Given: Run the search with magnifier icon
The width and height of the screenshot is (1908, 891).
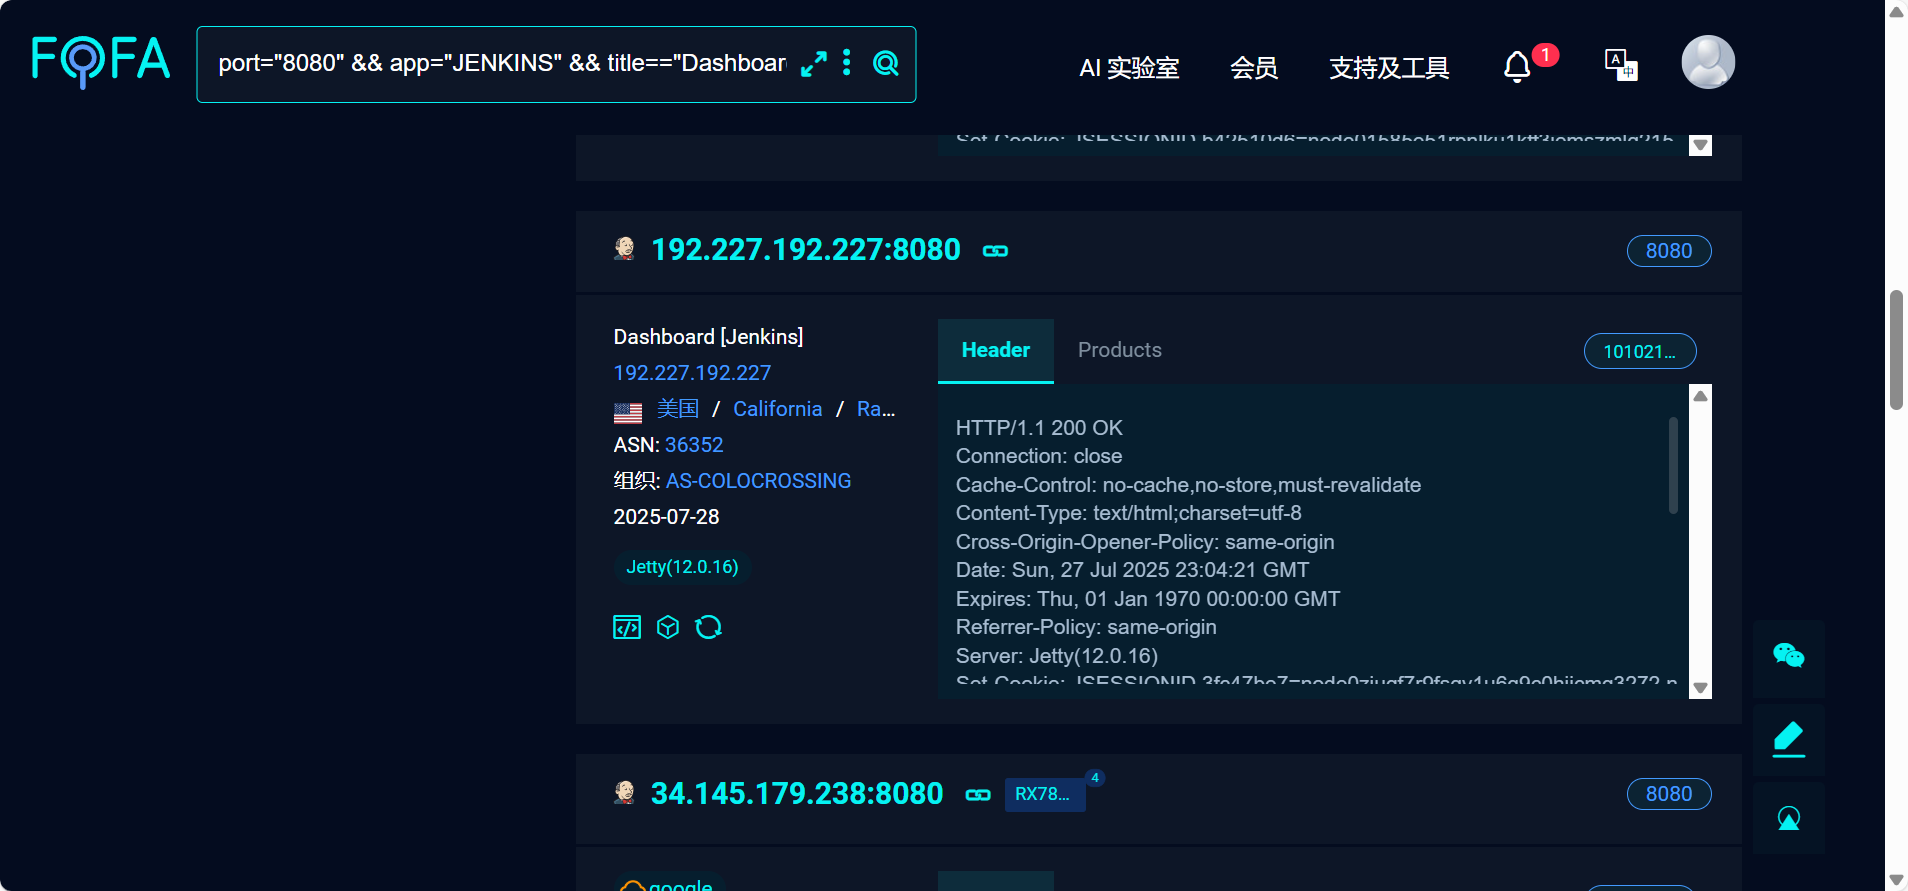Looking at the screenshot, I should tap(886, 63).
